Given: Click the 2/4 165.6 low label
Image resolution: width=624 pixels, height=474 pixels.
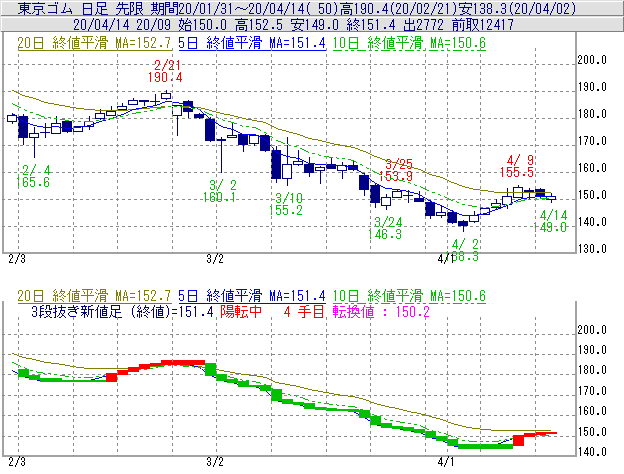Looking at the screenshot, I should (x=33, y=176).
